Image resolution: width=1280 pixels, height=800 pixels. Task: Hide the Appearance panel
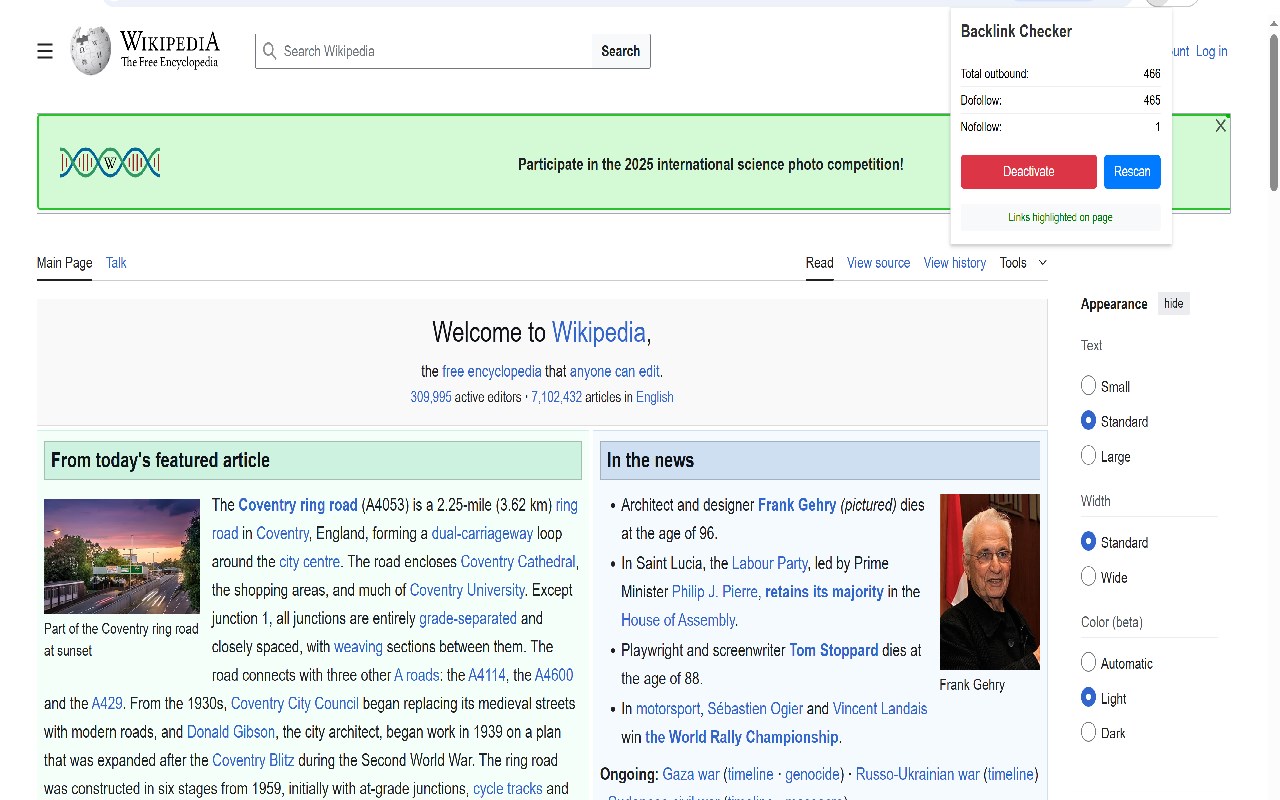coord(1173,304)
